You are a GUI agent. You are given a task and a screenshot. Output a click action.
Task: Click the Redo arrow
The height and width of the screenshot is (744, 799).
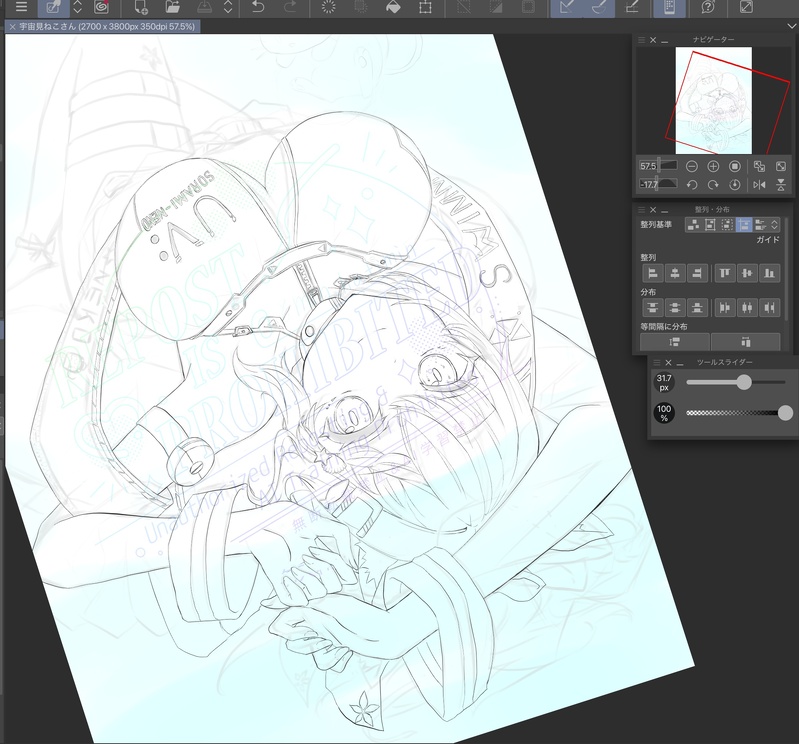(289, 7)
